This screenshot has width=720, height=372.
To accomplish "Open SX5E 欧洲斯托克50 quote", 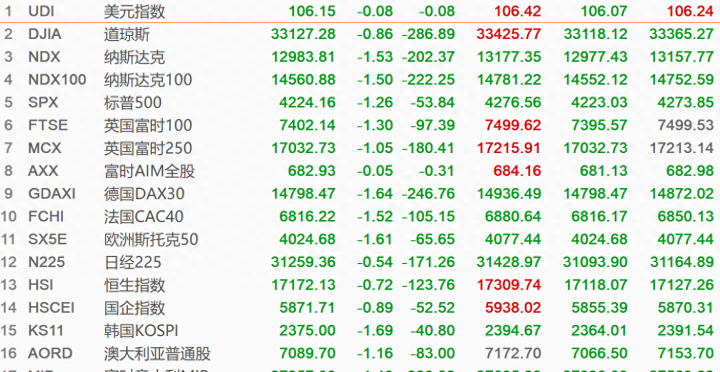I will click(360, 240).
